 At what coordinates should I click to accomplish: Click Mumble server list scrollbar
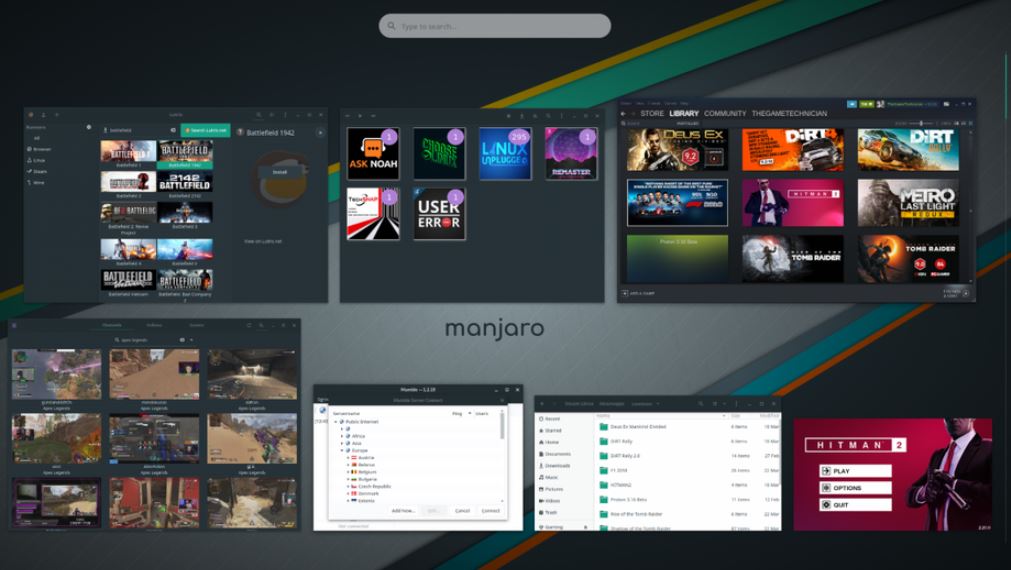tap(502, 427)
